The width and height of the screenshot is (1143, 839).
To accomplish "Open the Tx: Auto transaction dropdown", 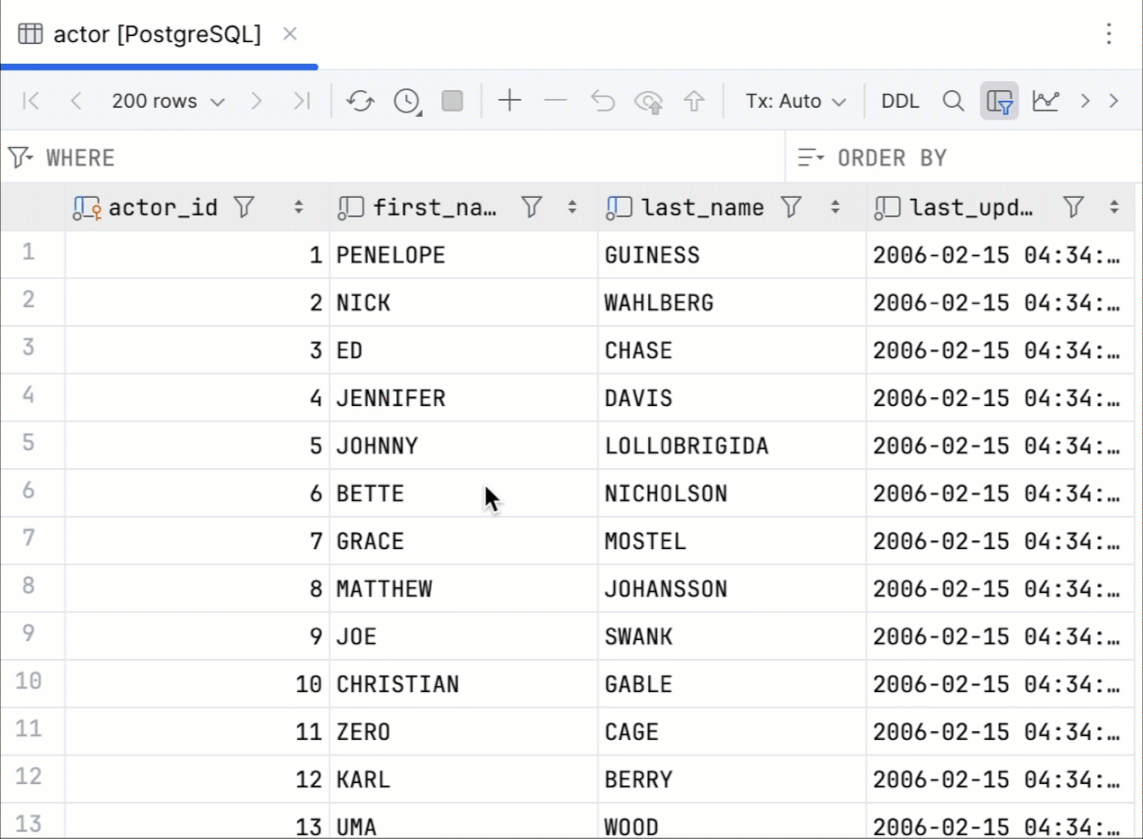I will coord(795,101).
